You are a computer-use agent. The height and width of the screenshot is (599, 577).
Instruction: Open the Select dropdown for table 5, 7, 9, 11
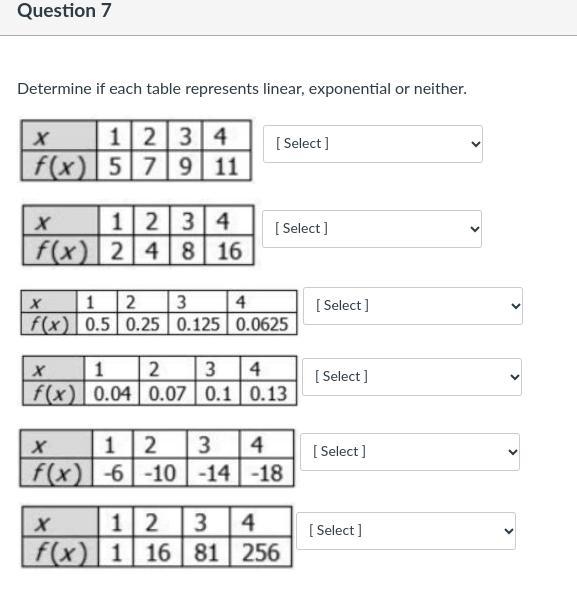tap(373, 144)
